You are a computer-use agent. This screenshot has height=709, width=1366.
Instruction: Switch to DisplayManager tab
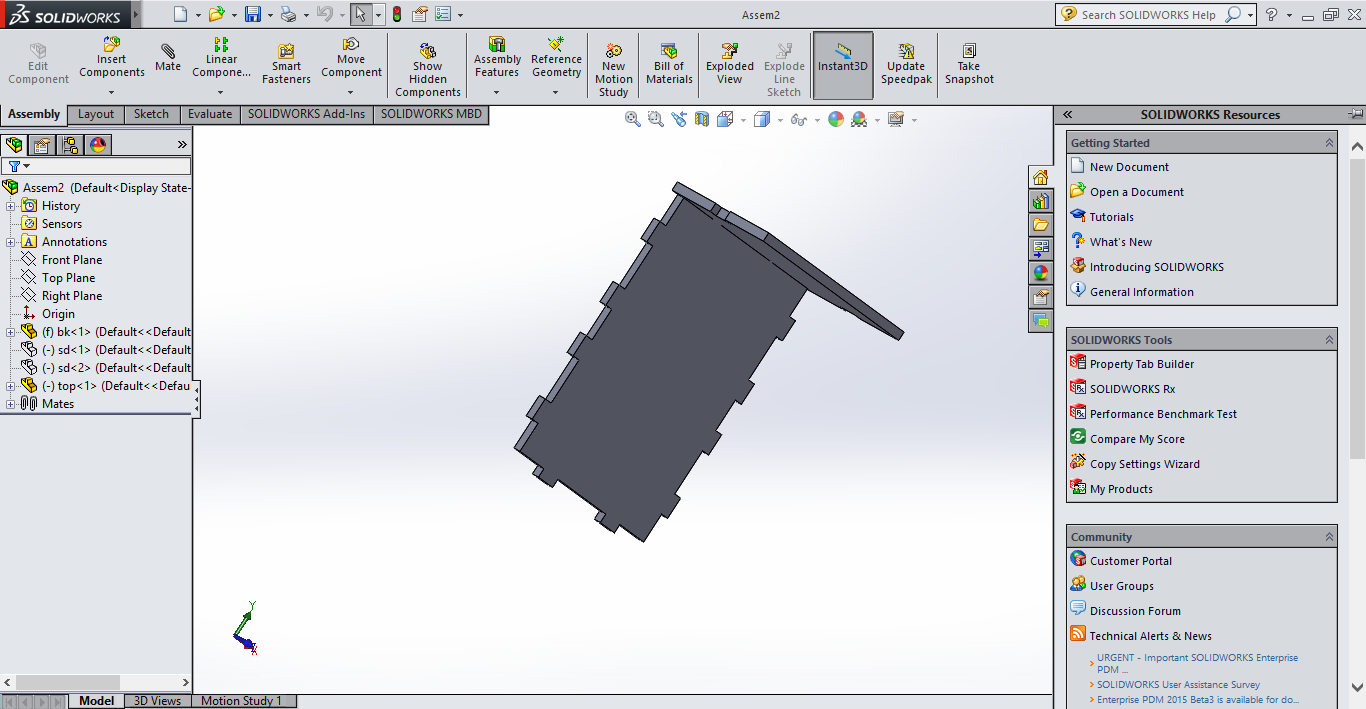pyautogui.click(x=98, y=145)
